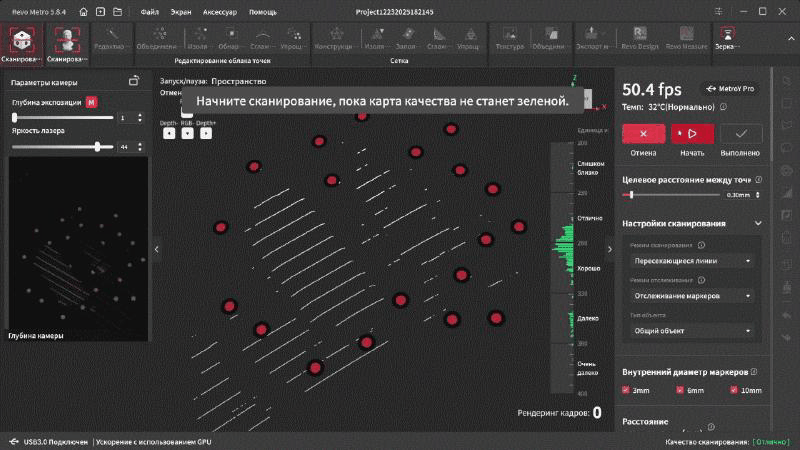
Task: Click Сглаж smoothing tool in point cloud group
Action: (262, 39)
